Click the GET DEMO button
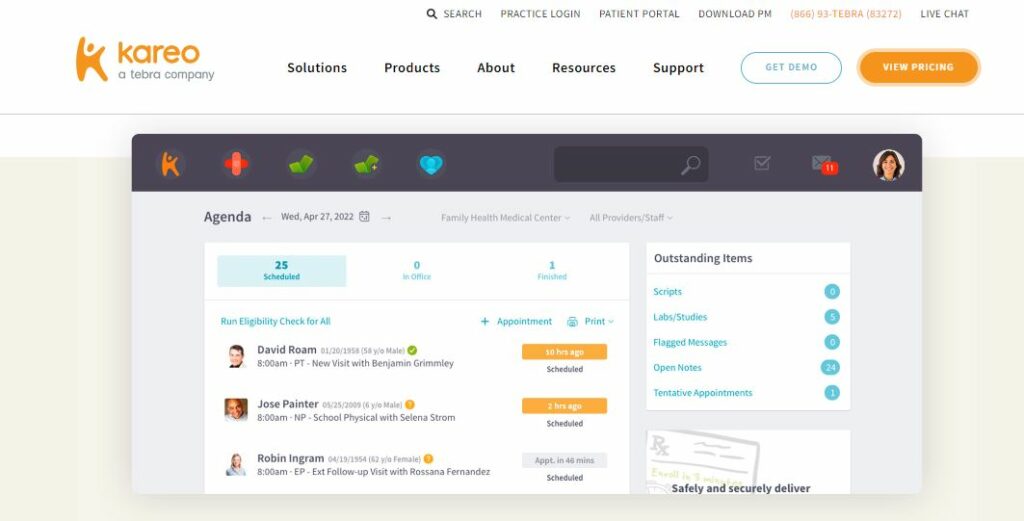The height and width of the screenshot is (521, 1024). (x=791, y=67)
